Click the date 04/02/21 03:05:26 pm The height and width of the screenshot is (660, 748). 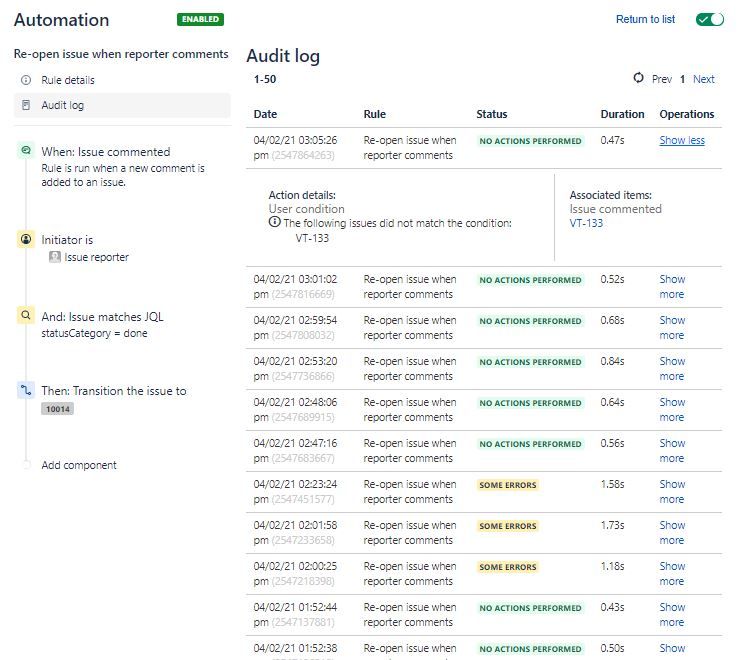click(295, 148)
